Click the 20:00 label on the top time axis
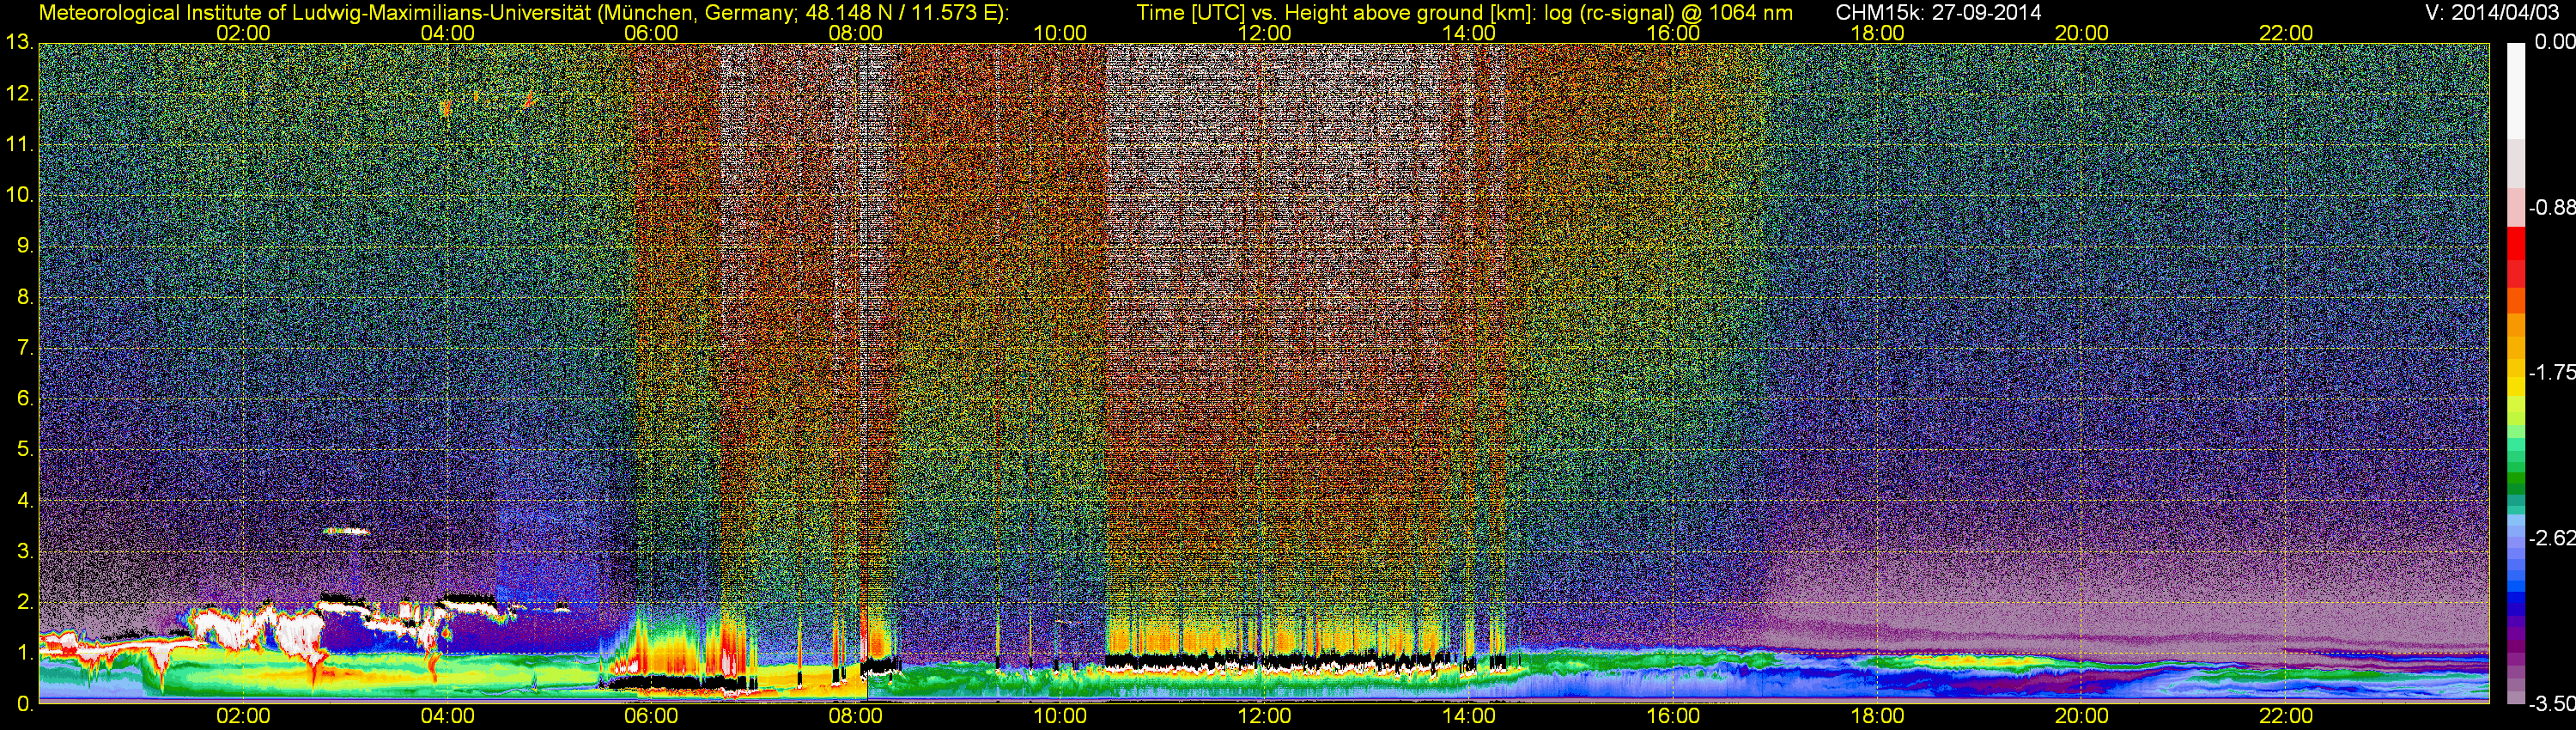This screenshot has width=2576, height=730. pyautogui.click(x=2081, y=33)
